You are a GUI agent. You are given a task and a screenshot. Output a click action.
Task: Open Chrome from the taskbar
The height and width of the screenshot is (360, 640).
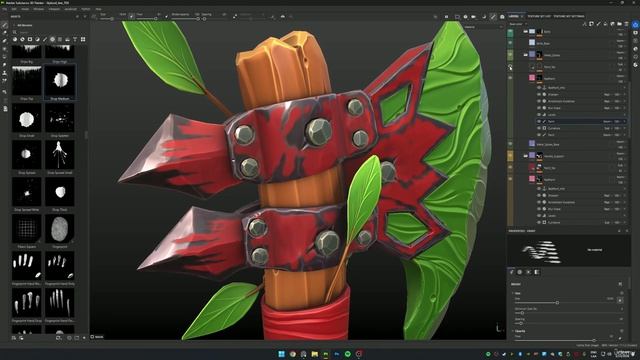coord(293,354)
